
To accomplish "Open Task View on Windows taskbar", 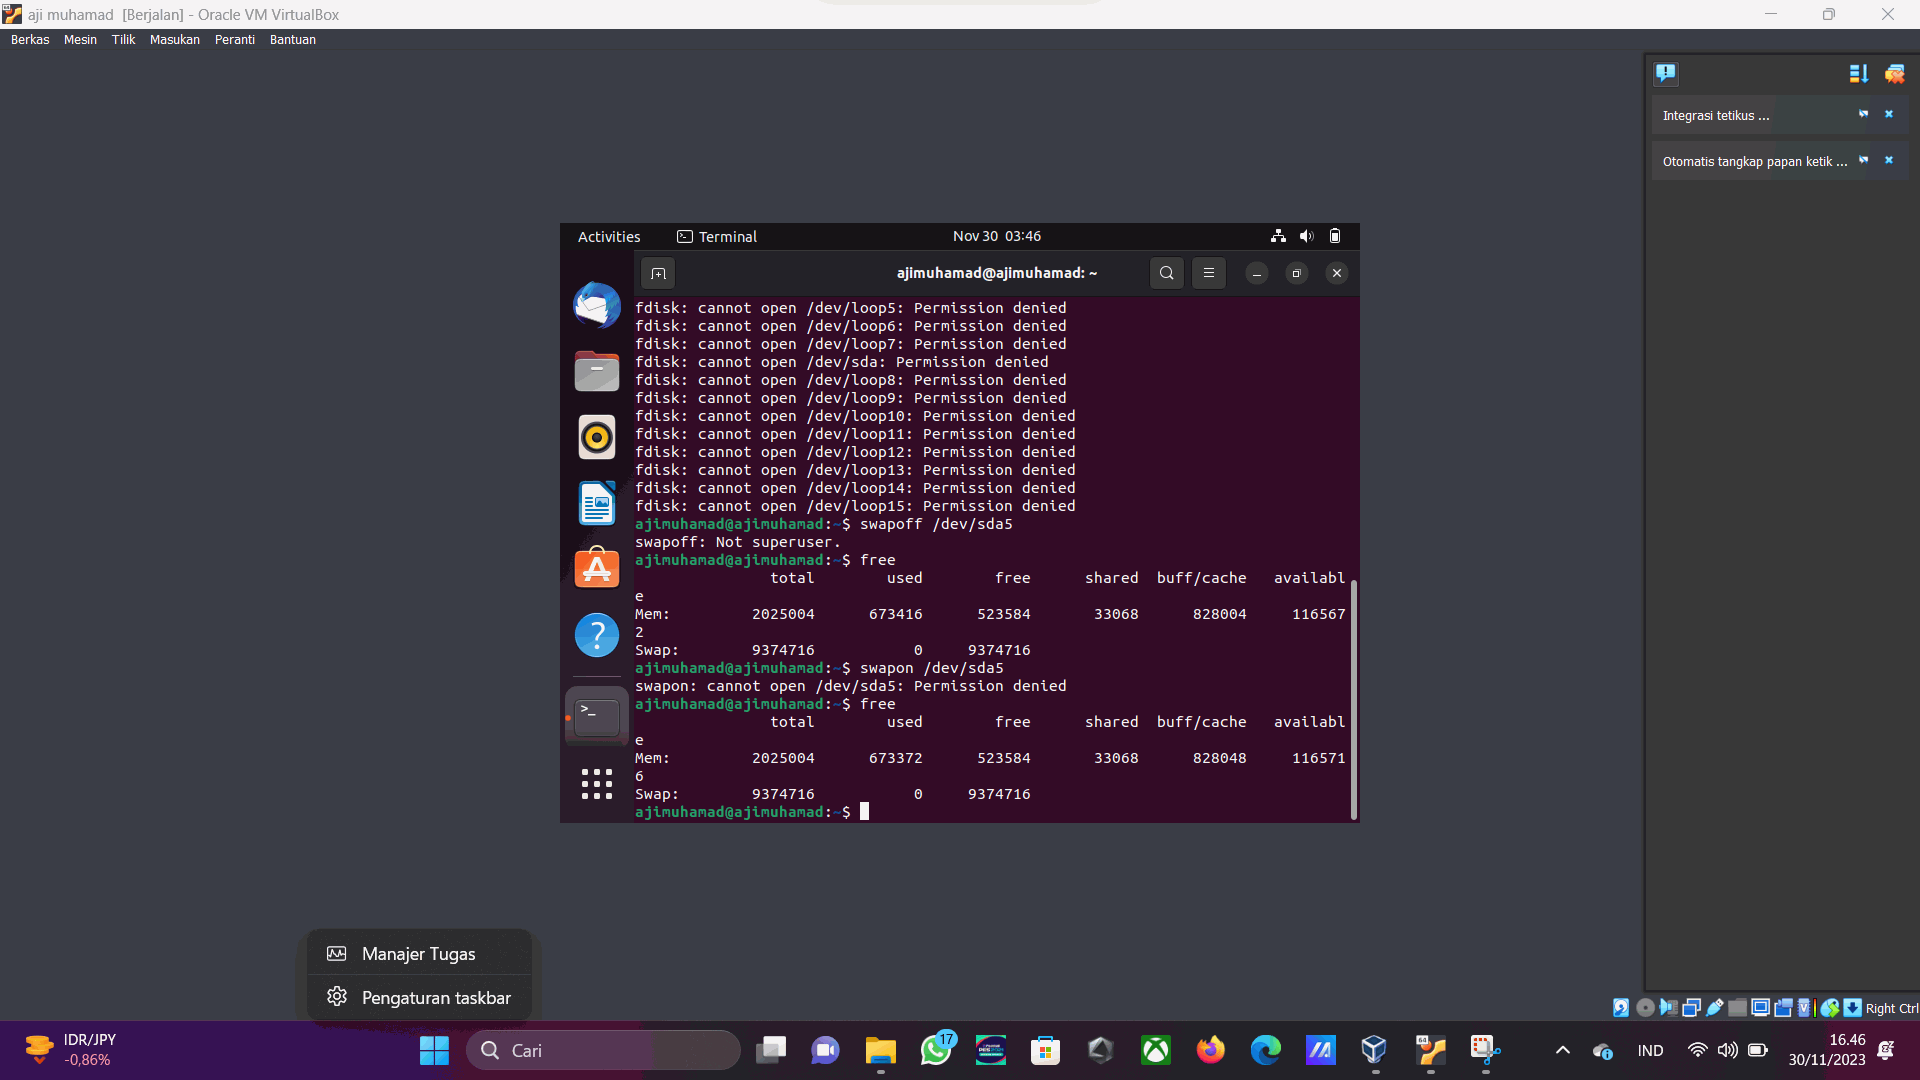I will pyautogui.click(x=771, y=1050).
